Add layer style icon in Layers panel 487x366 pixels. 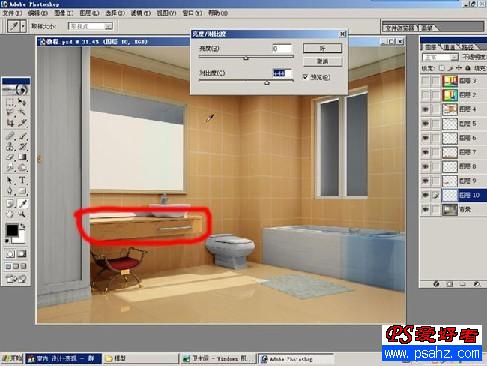[436, 284]
